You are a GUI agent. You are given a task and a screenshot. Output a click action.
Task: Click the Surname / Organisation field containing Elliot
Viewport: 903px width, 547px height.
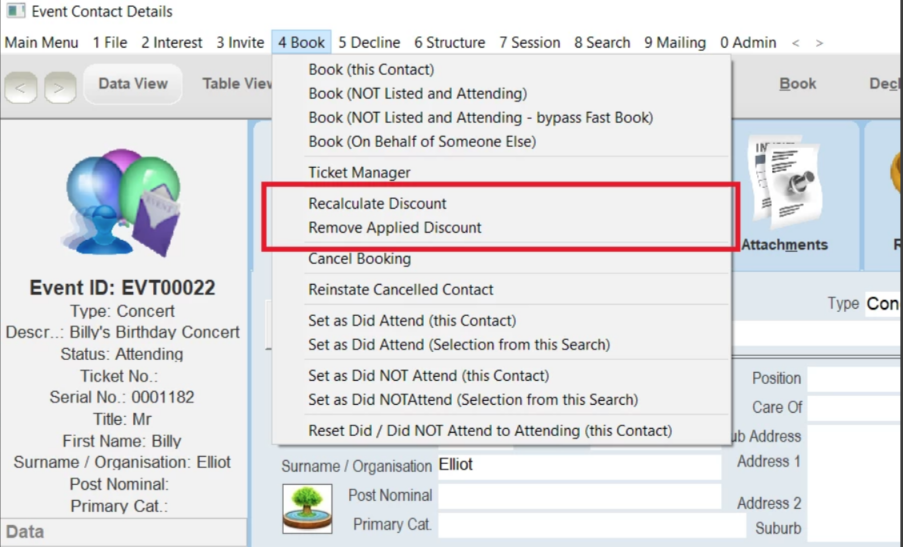click(579, 465)
